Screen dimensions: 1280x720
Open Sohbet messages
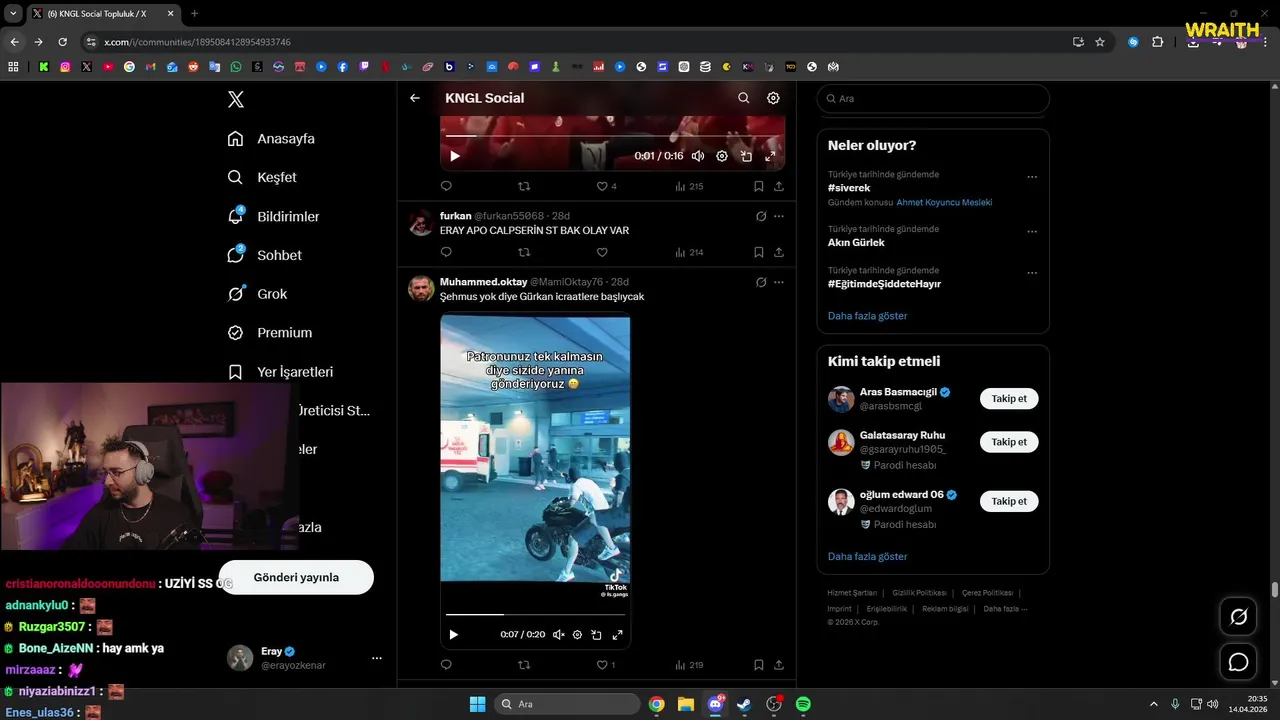coord(264,255)
